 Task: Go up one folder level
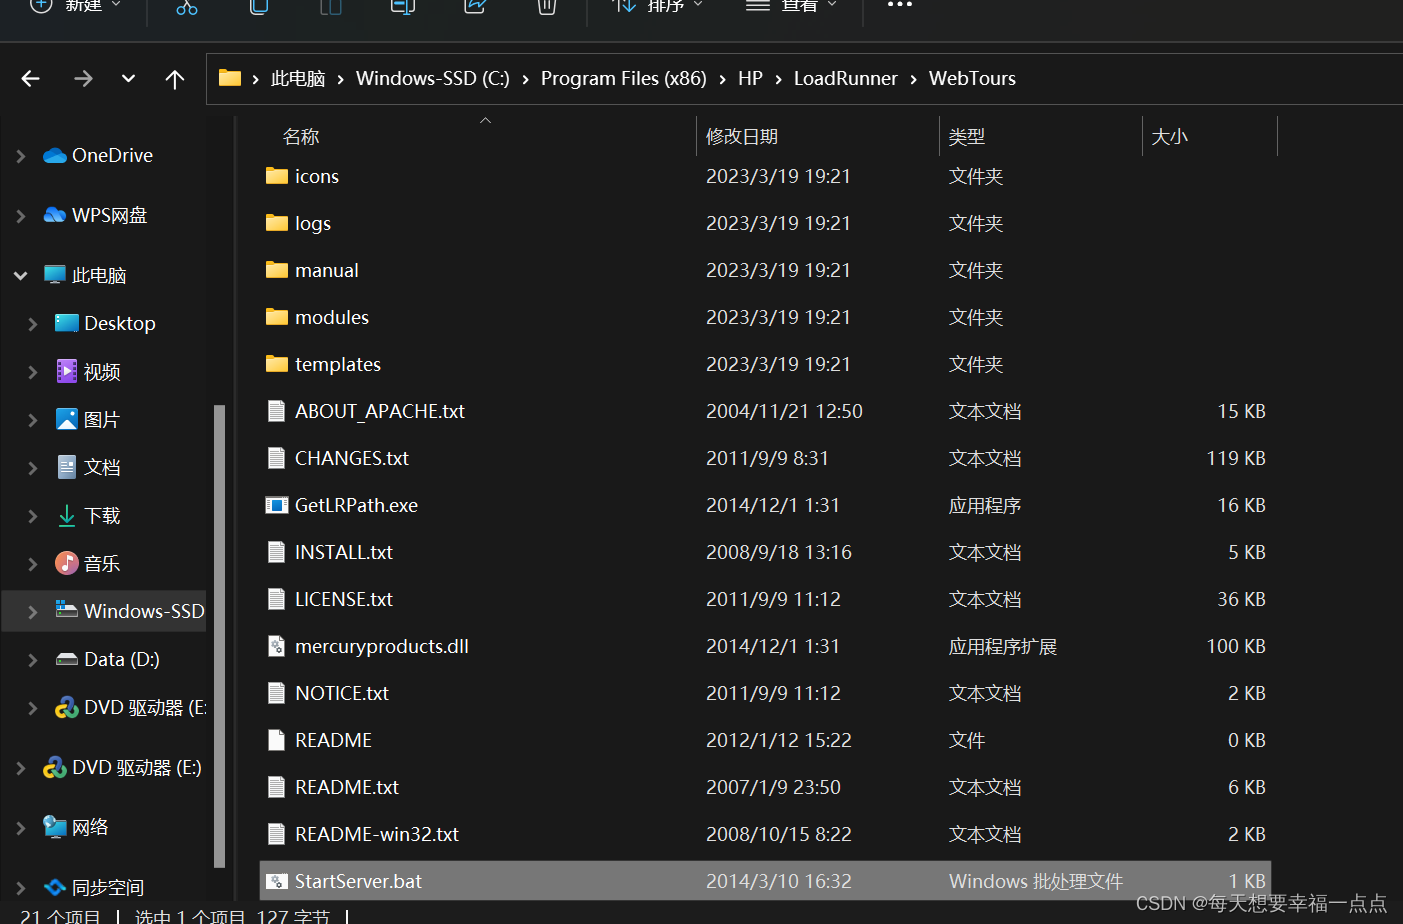(x=175, y=79)
